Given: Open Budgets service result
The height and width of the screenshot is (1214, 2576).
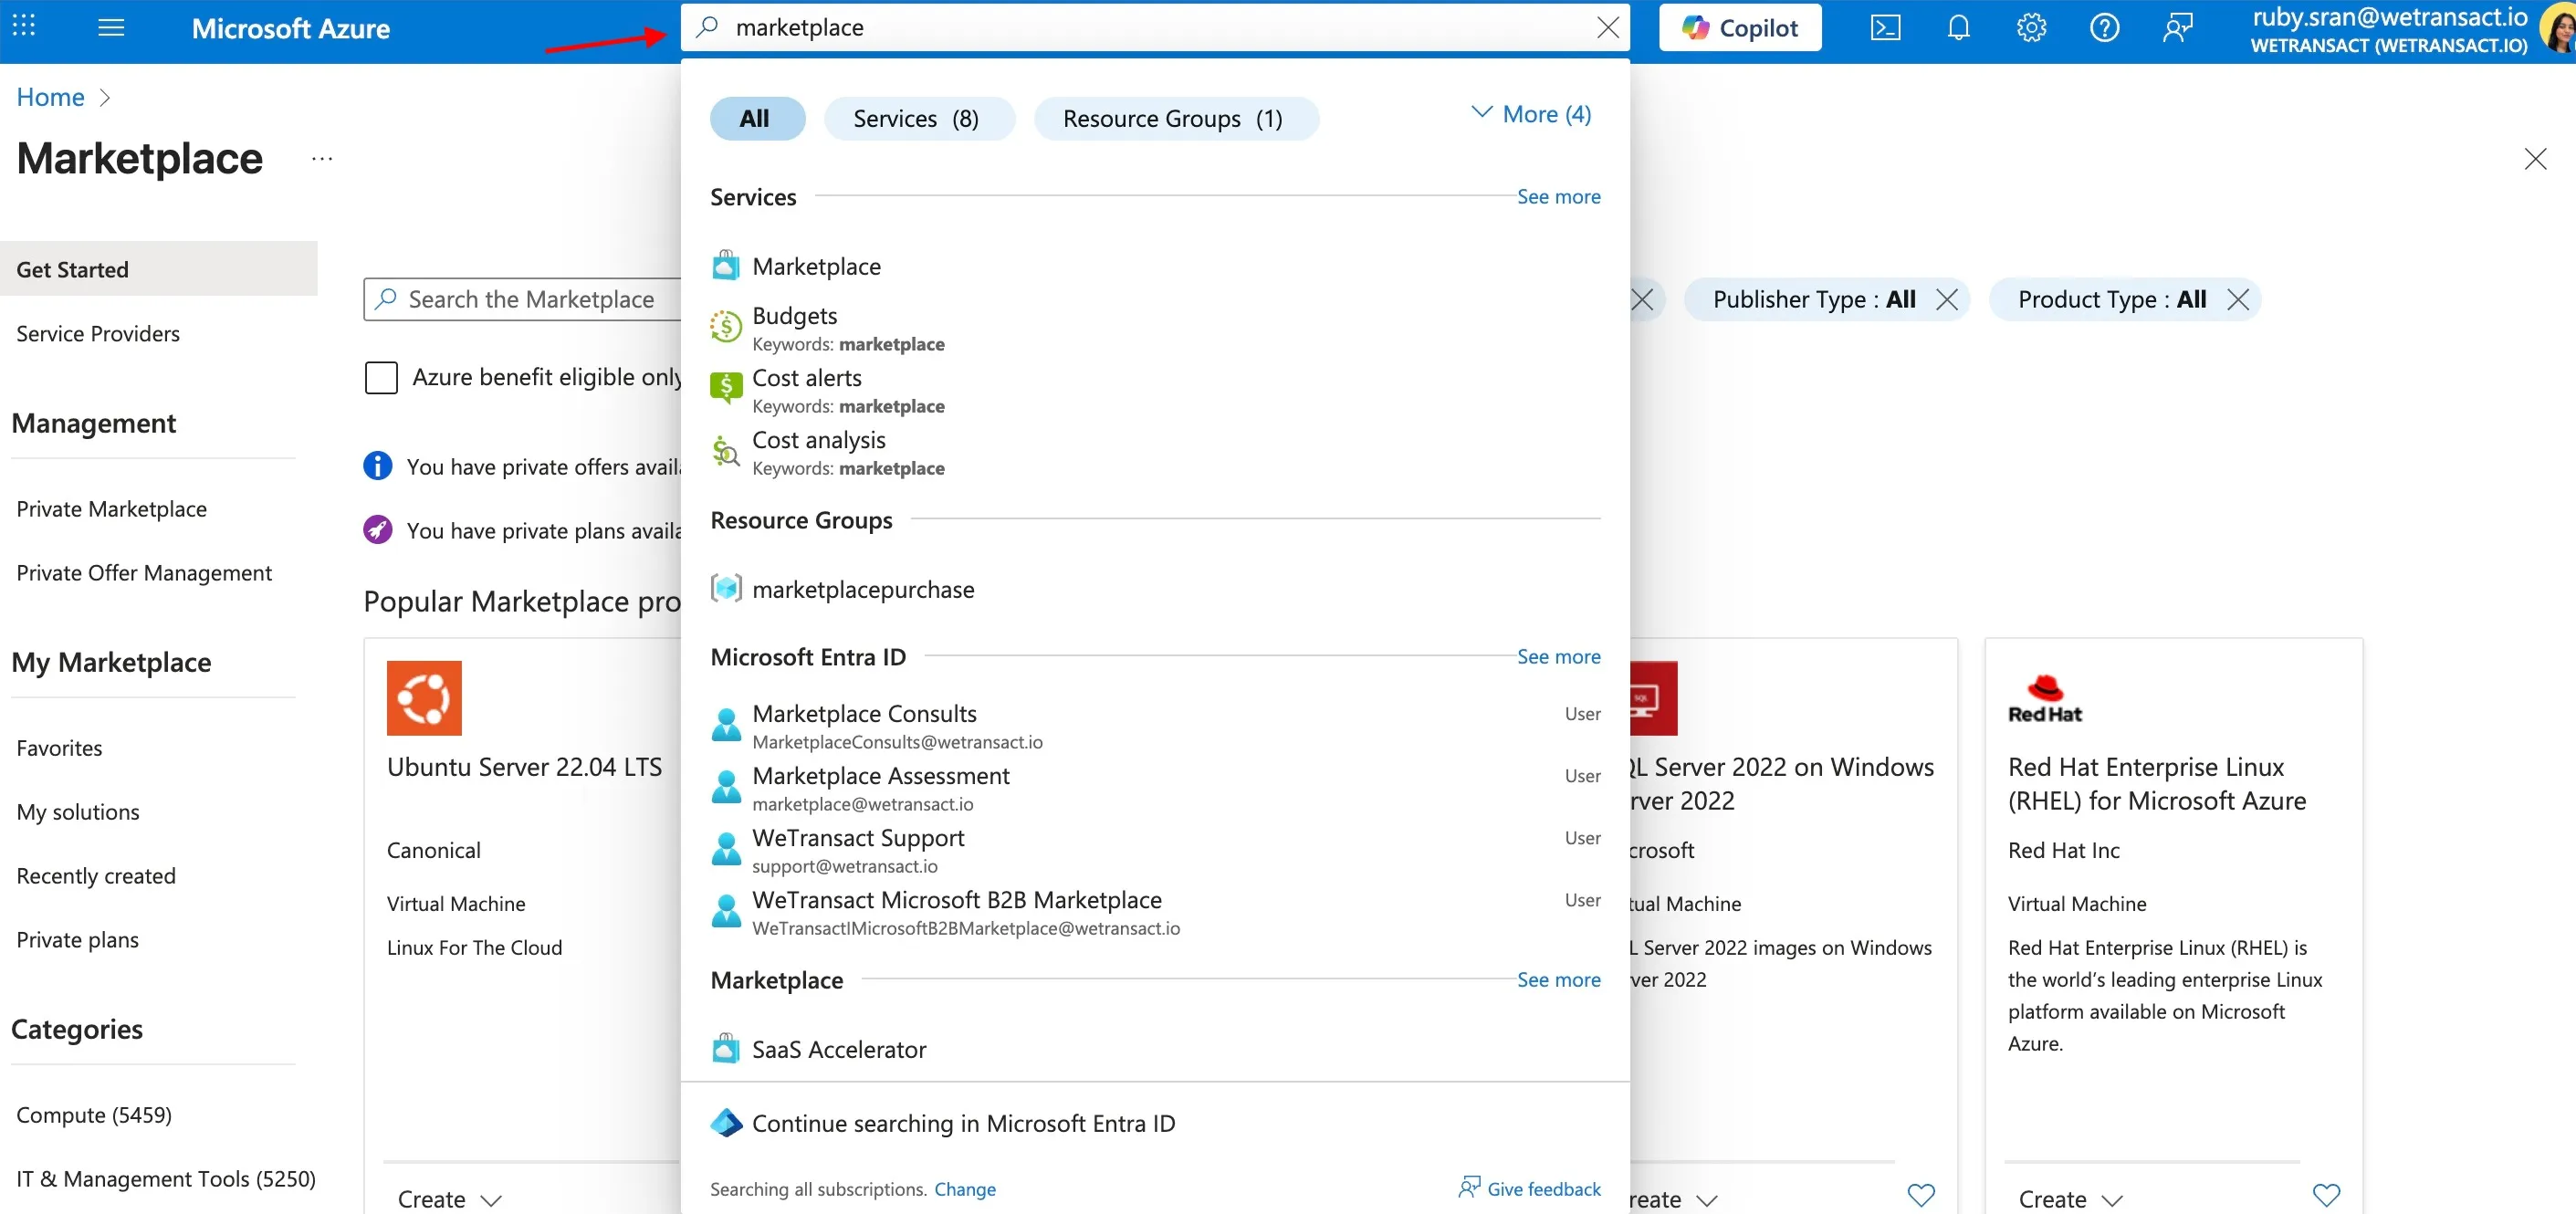Looking at the screenshot, I should pos(1155,329).
